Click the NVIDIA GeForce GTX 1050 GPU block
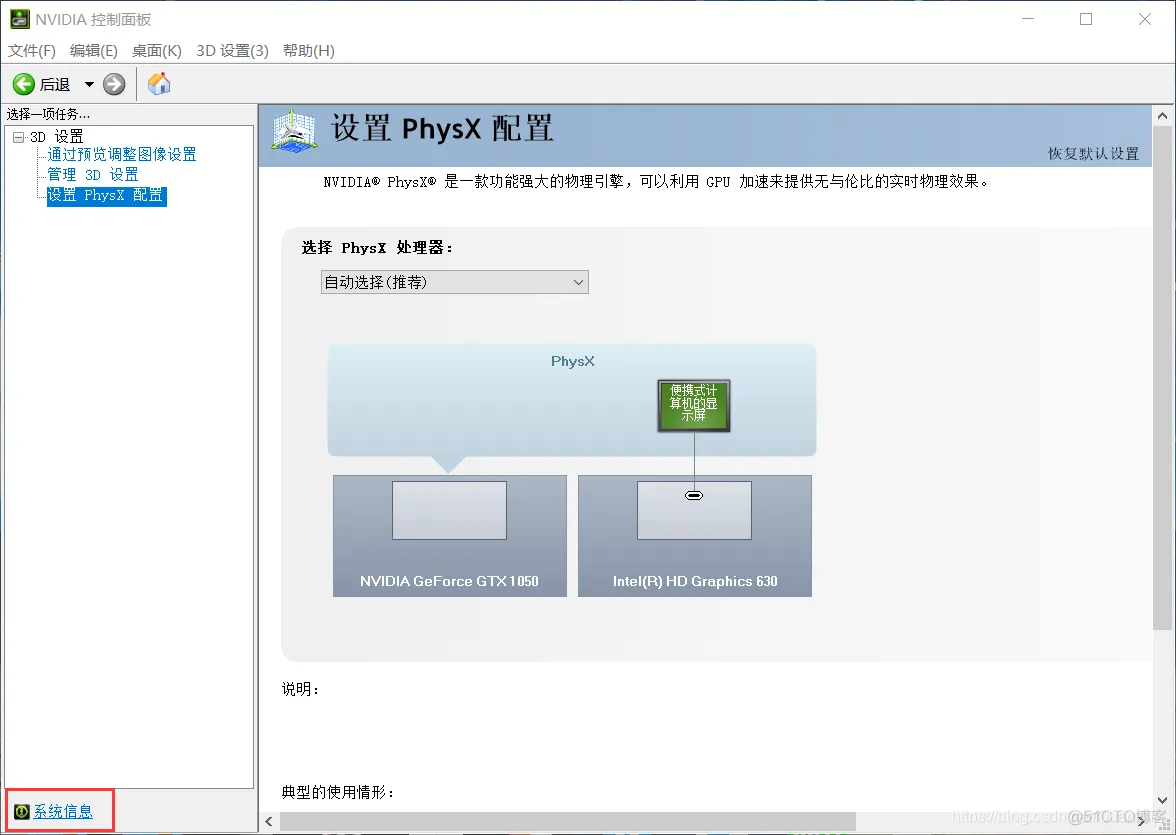Viewport: 1176px width, 835px height. click(x=449, y=536)
